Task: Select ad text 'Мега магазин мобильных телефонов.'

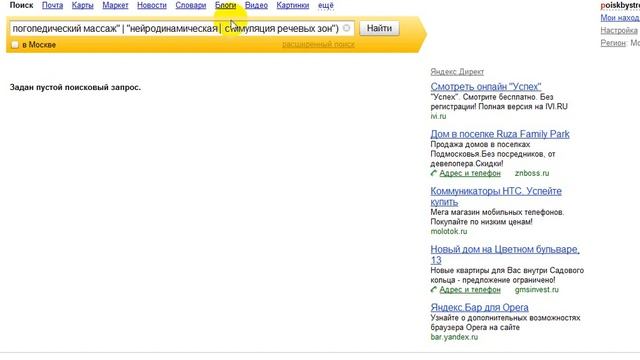Action: 497,212
